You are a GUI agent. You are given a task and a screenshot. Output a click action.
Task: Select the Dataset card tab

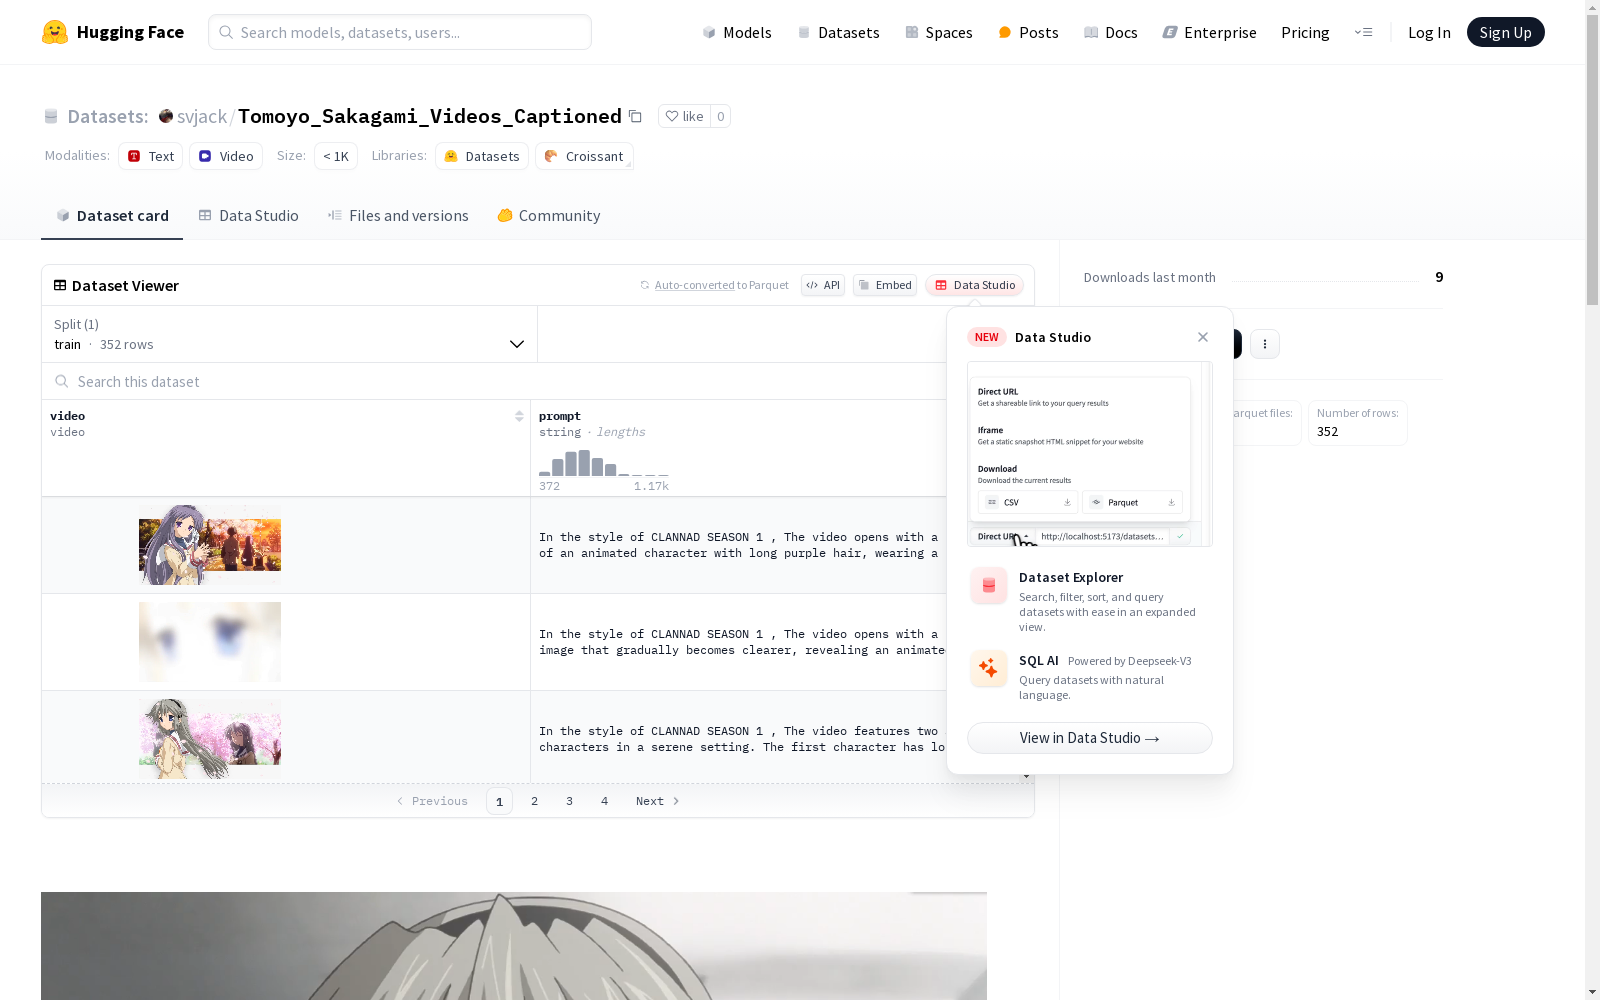(x=112, y=216)
